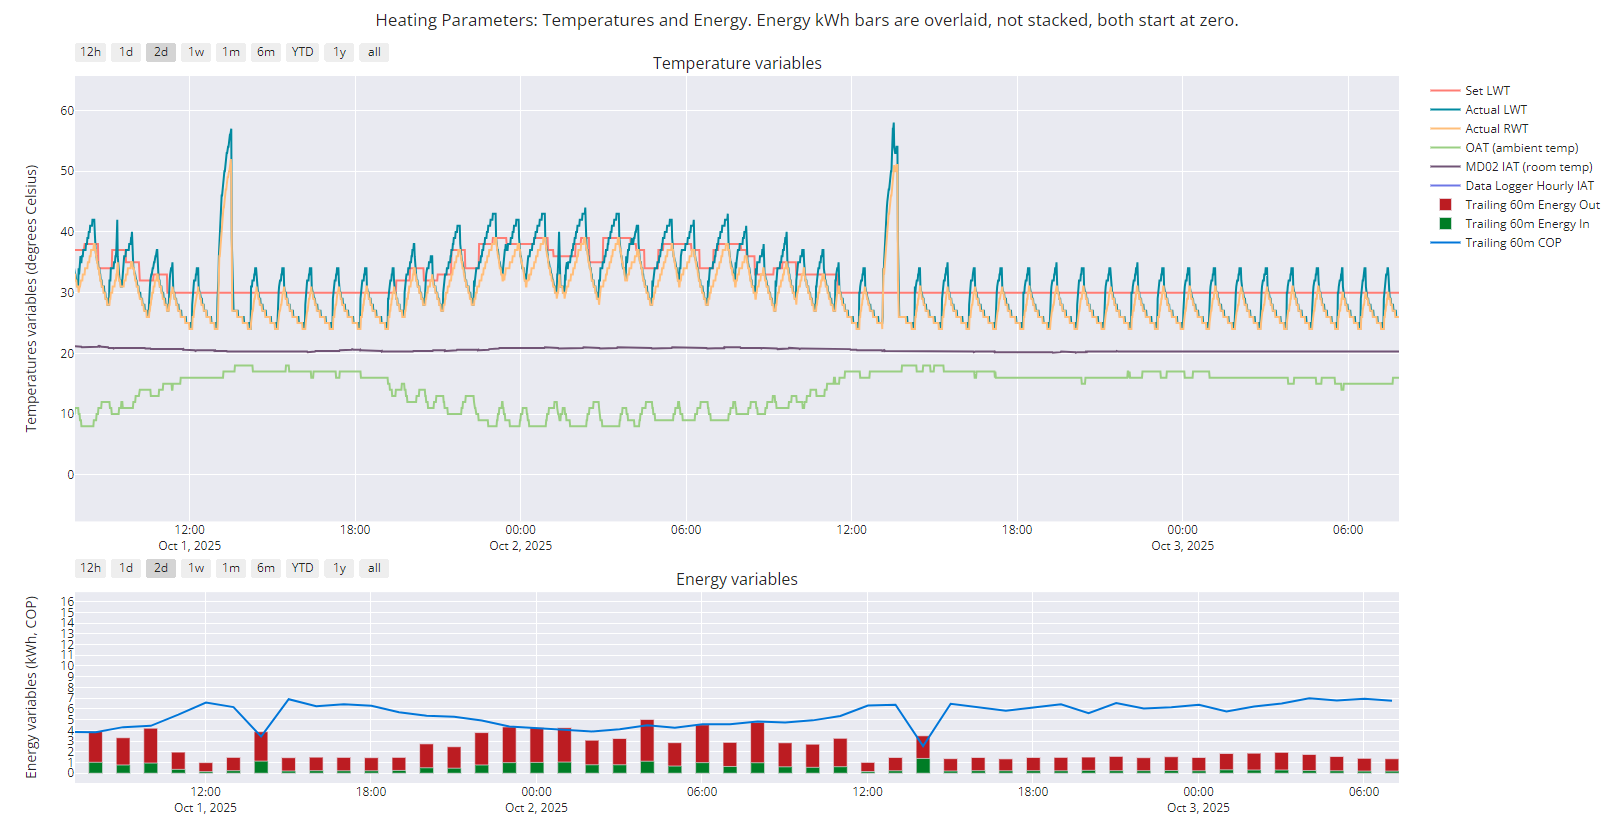Viewport: 1613px width, 827px height.
Task: Toggle Set LWT trace in legend
Action: click(x=1487, y=91)
